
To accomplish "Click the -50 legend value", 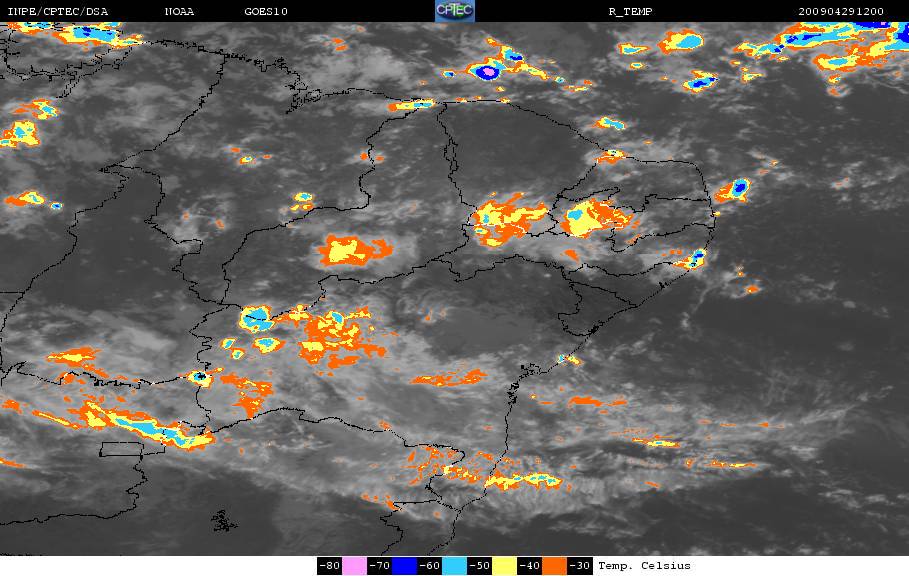I will click(479, 566).
